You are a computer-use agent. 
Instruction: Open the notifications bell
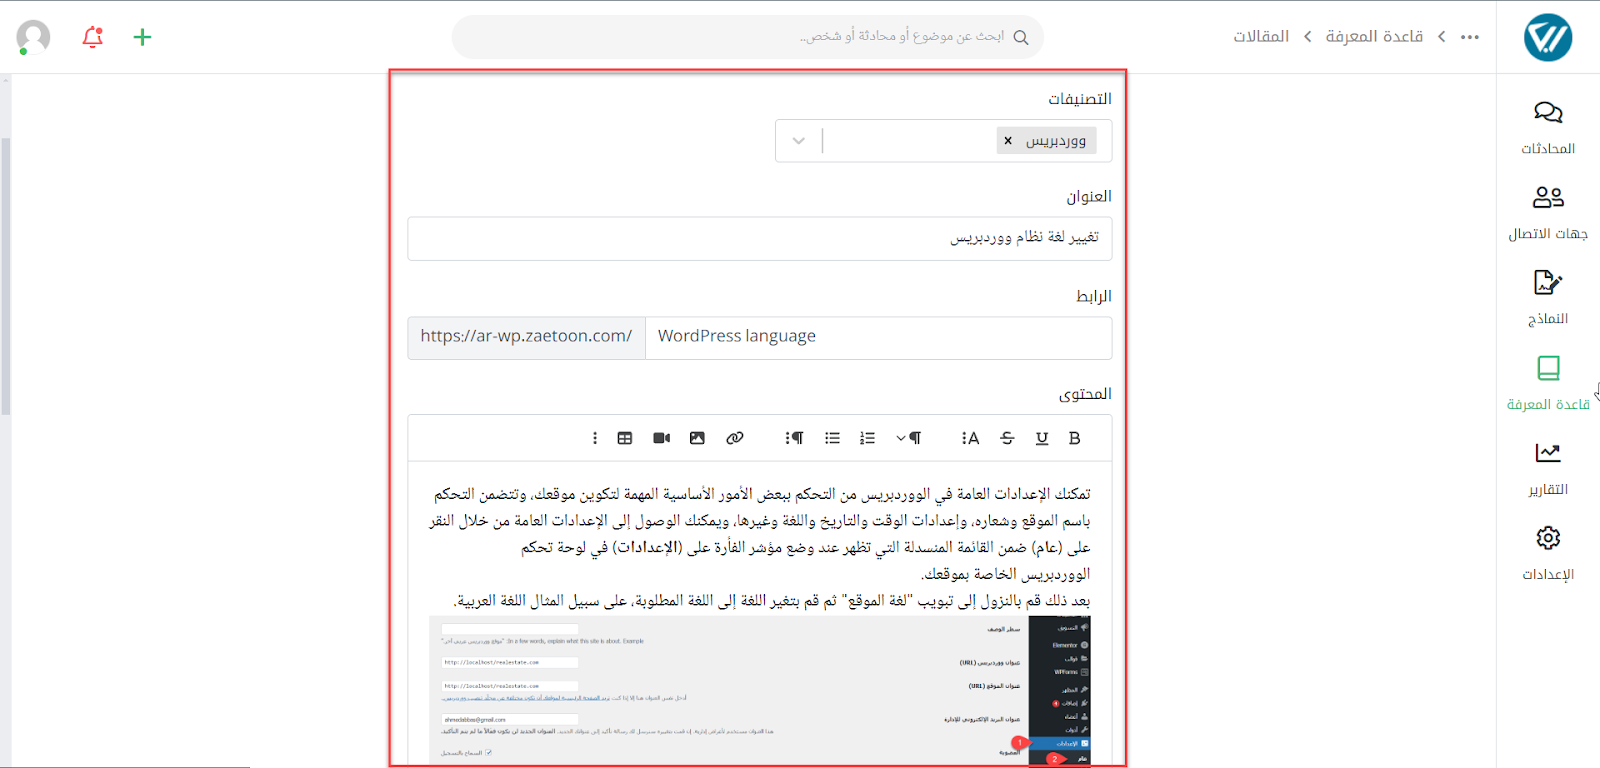click(93, 37)
